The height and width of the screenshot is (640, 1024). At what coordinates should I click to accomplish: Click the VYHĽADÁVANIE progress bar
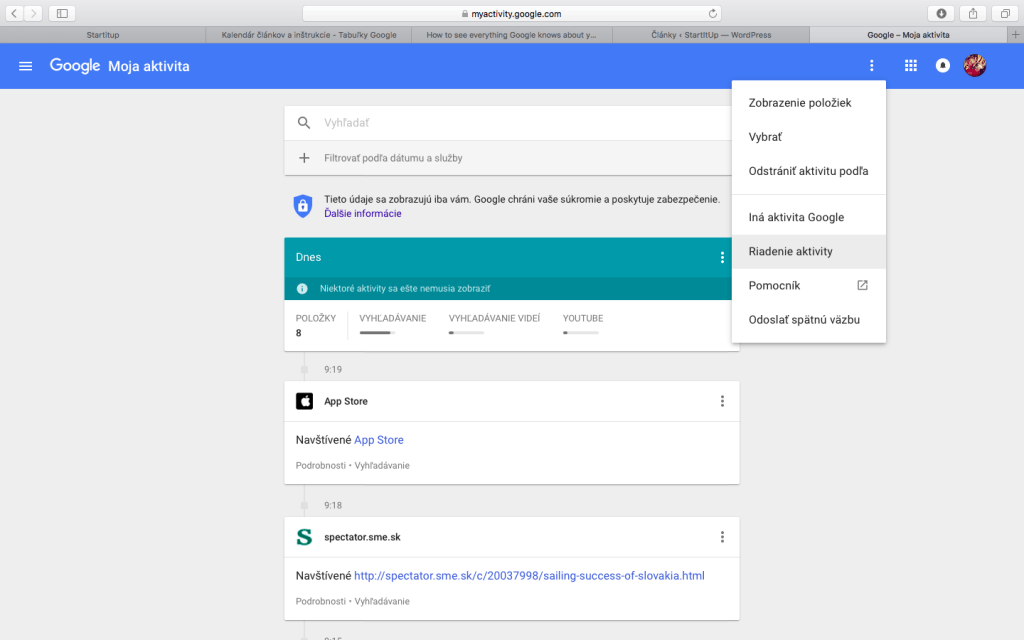377,333
